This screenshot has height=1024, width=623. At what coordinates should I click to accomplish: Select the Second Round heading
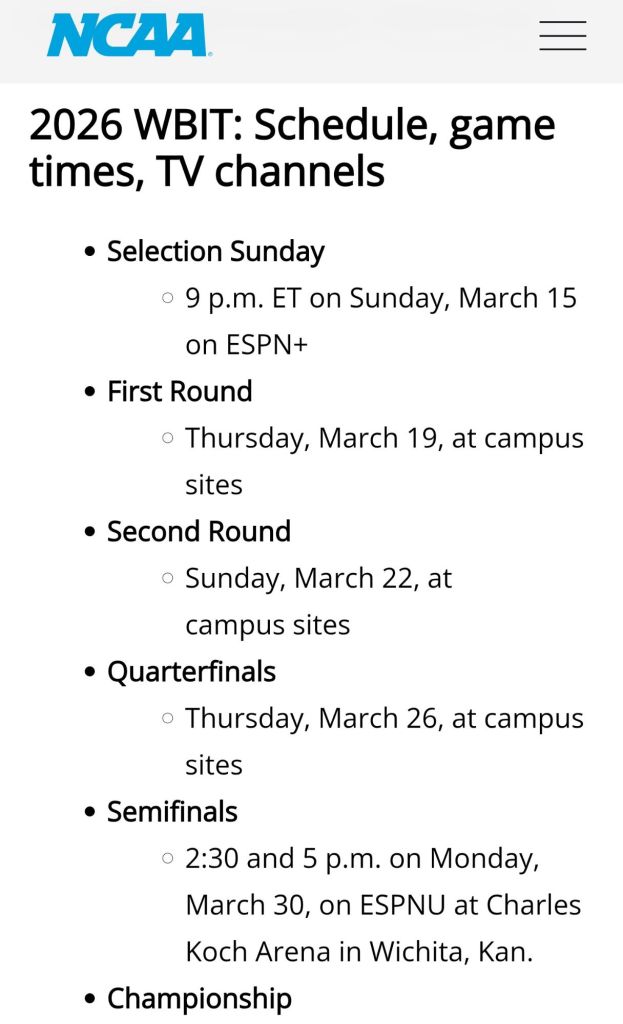199,531
